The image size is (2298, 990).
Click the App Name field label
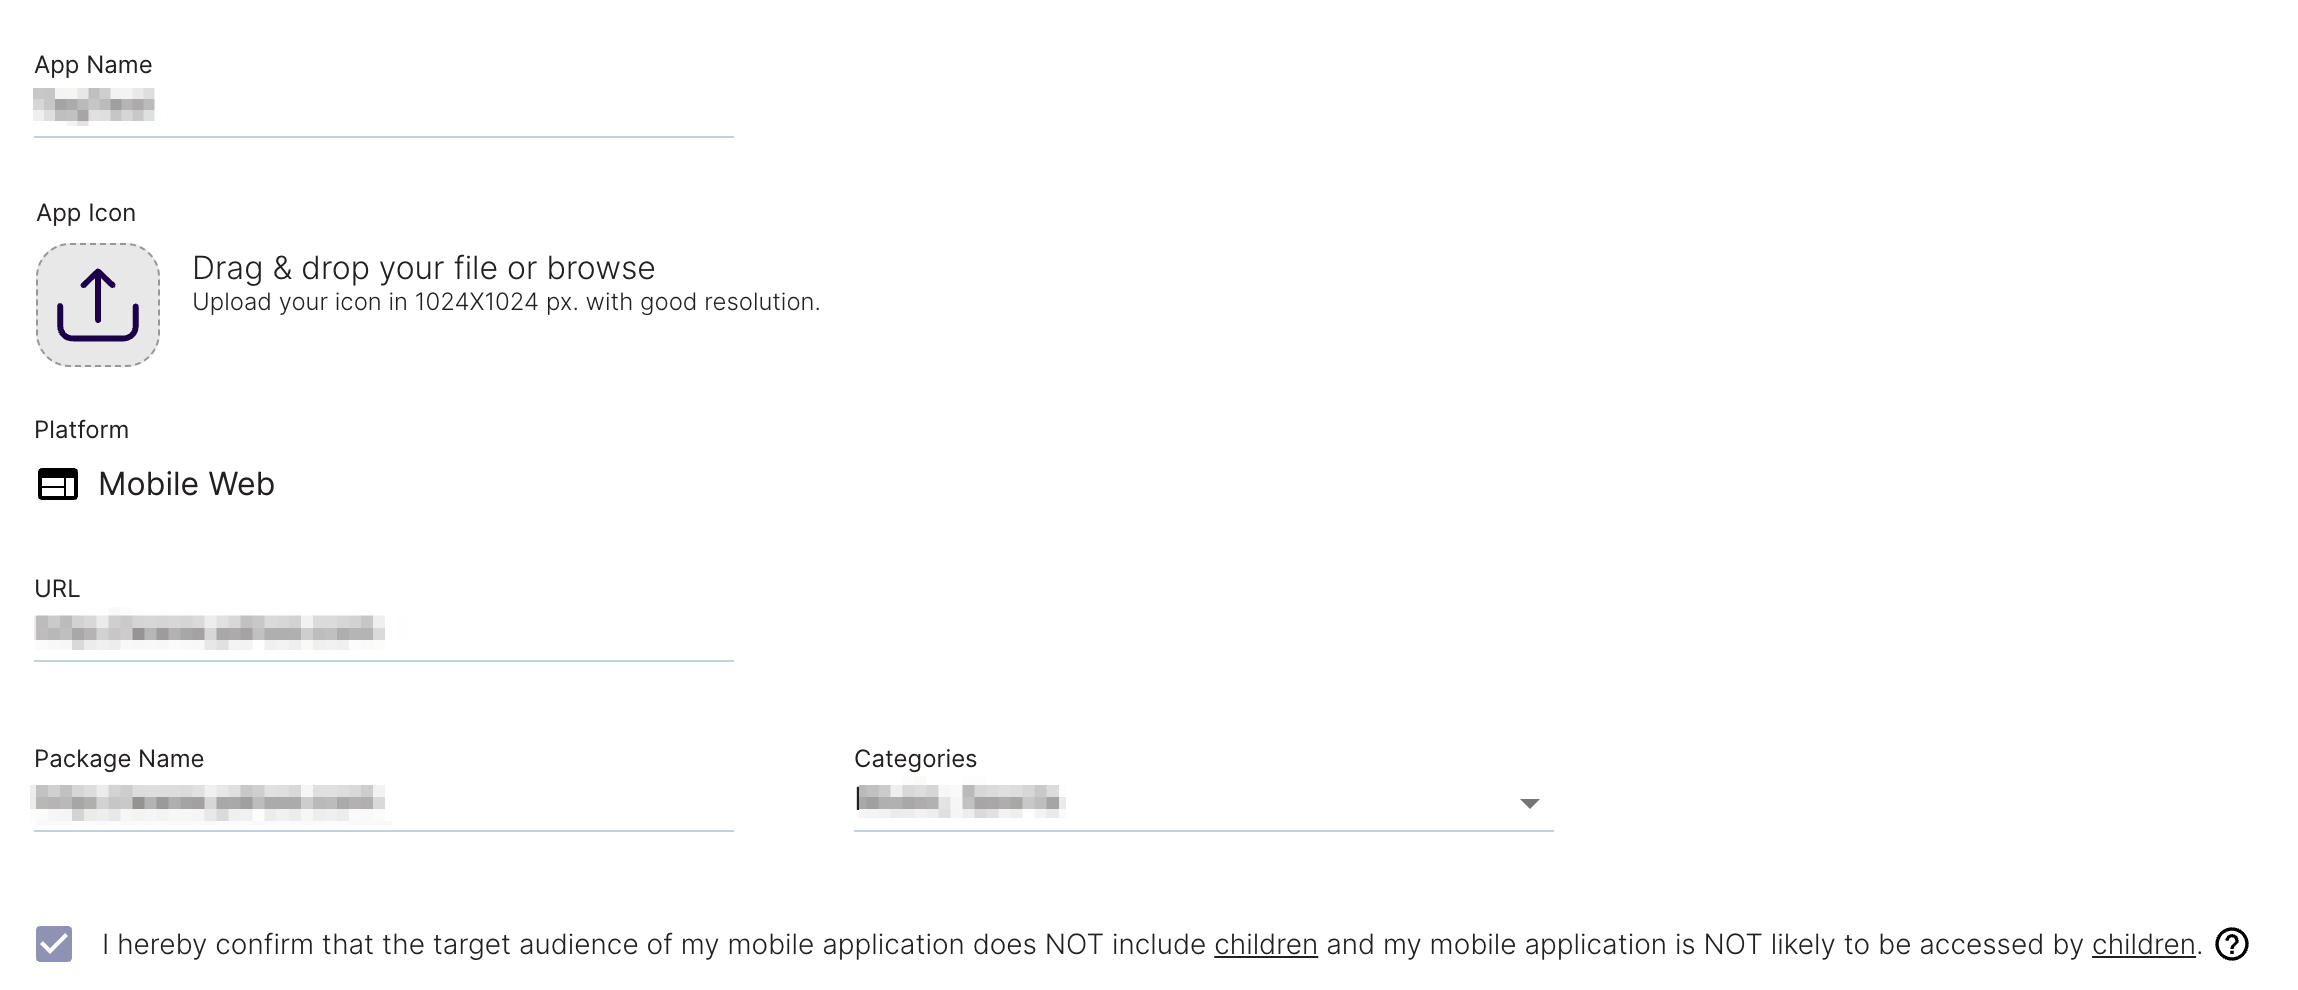93,65
